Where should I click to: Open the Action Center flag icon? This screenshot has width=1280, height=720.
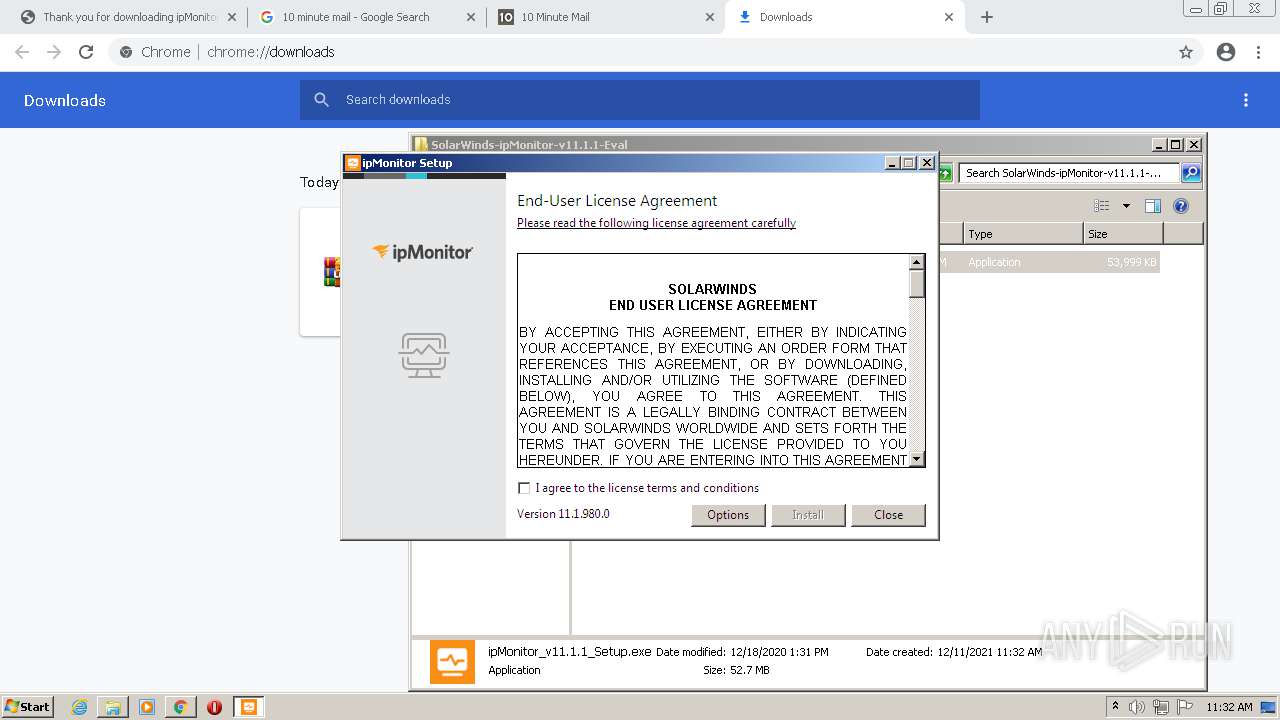[1185, 707]
